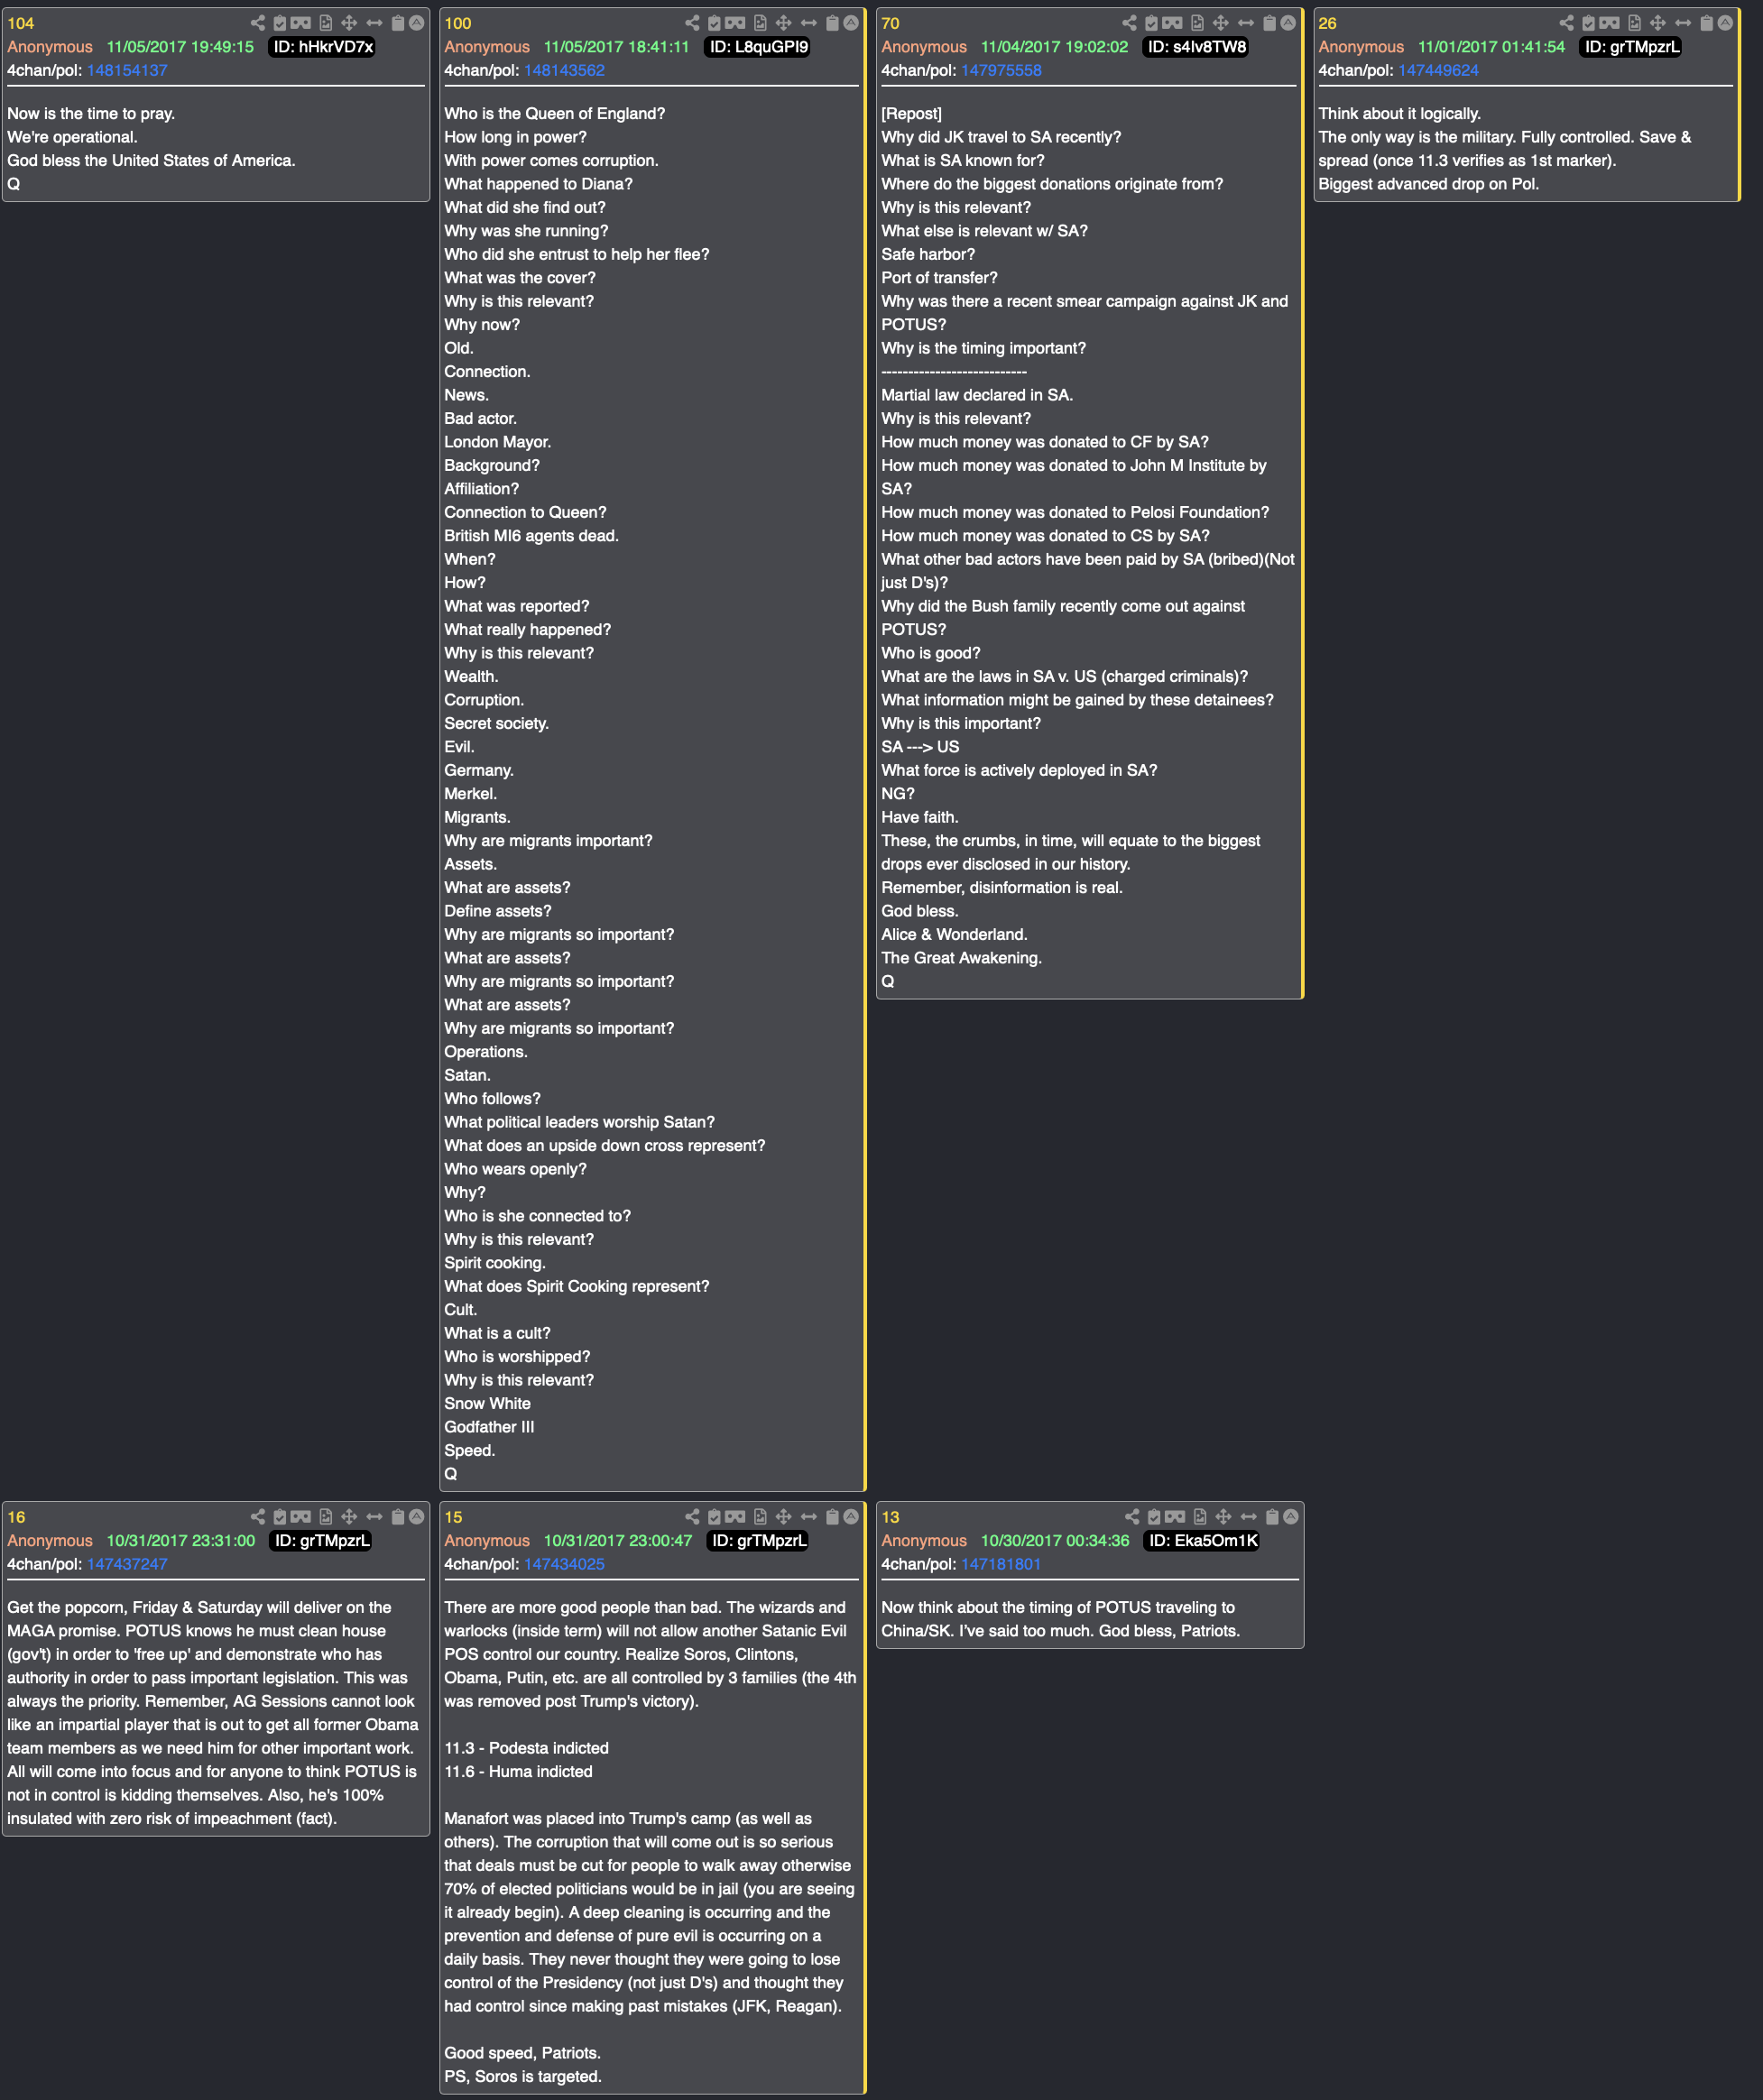This screenshot has height=2100, width=1763.
Task: Click the horizontal arrows icon on post 100
Action: 808,23
